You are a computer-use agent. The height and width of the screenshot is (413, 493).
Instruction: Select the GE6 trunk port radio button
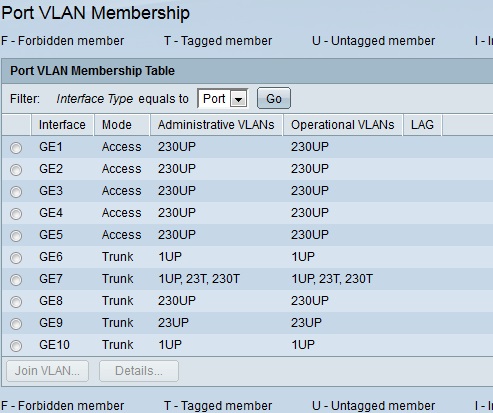click(16, 258)
